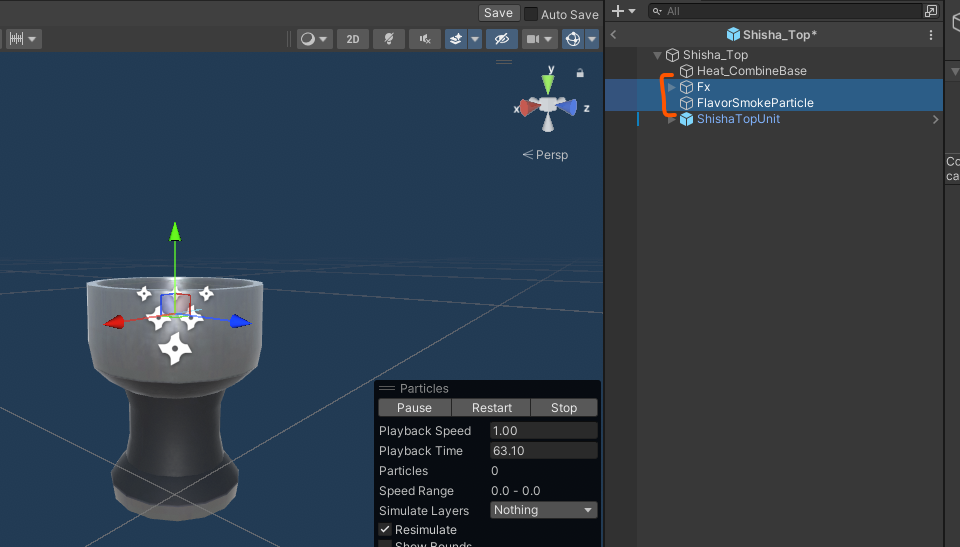Click the Z axis cone on orientation gizmo
This screenshot has height=547, width=960.
567,108
